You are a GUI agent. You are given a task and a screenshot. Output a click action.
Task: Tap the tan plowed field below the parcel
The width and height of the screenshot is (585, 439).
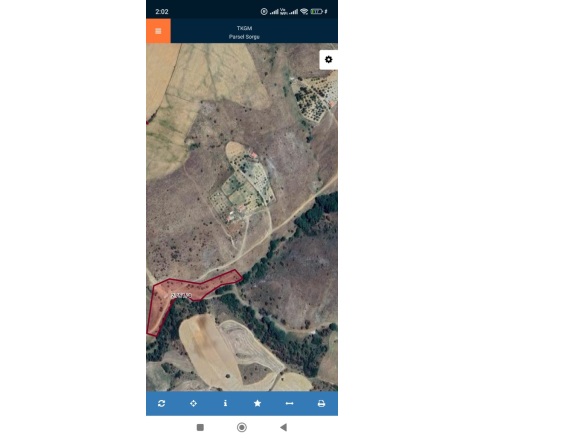coord(209,349)
